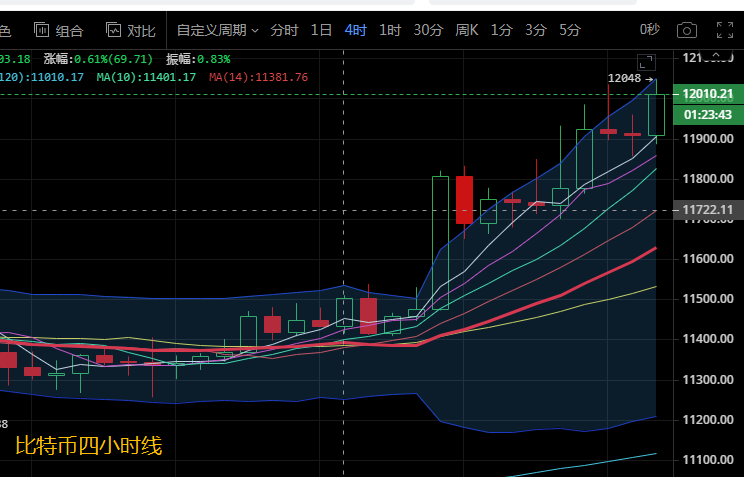This screenshot has width=744, height=477.
Task: Select the 4时 timeframe
Action: click(355, 30)
